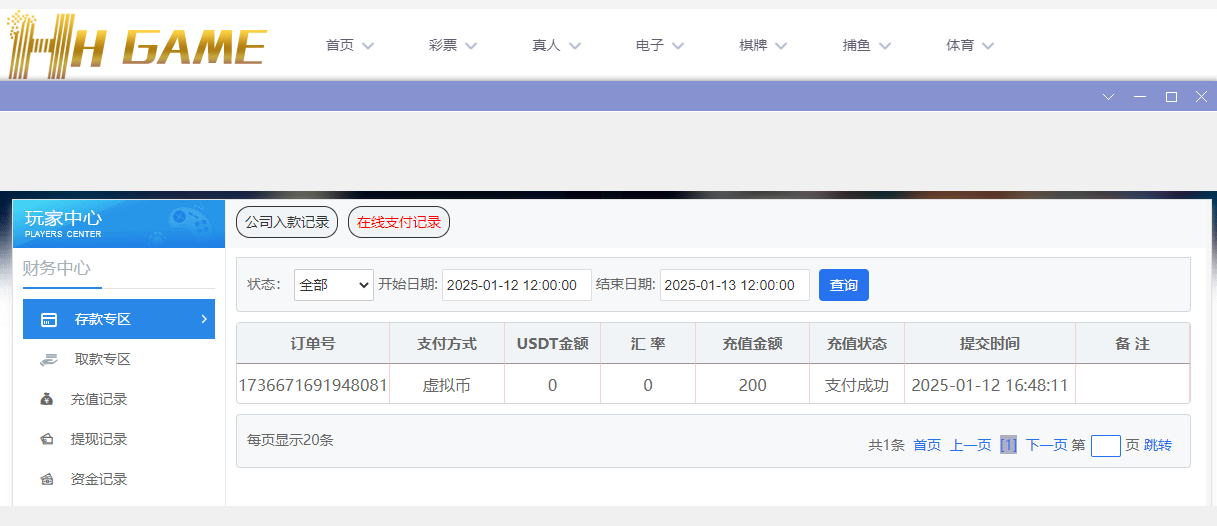Viewport: 1217px width, 526px height.
Task: Click the page number jump input box
Action: click(1105, 446)
